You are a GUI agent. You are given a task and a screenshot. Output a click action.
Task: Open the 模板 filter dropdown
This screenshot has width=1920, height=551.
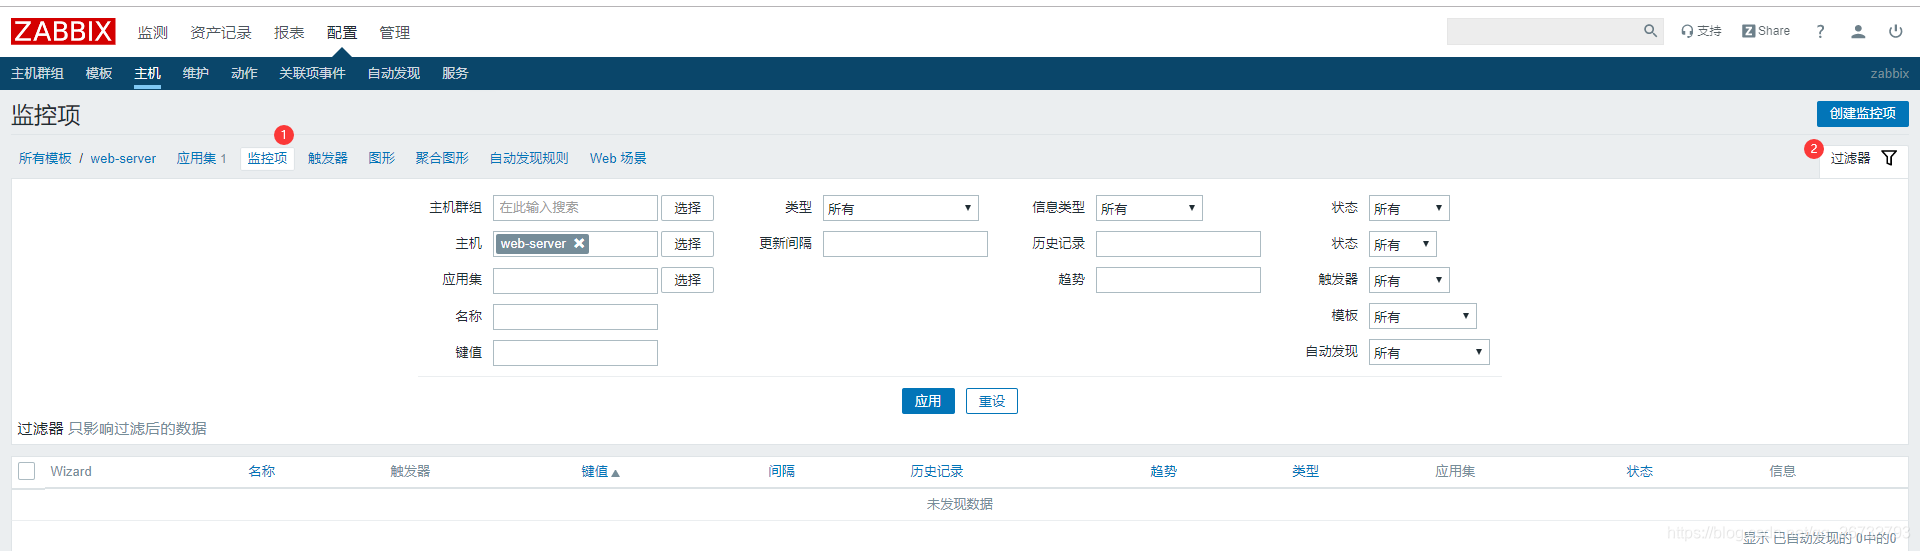pyautogui.click(x=1422, y=316)
